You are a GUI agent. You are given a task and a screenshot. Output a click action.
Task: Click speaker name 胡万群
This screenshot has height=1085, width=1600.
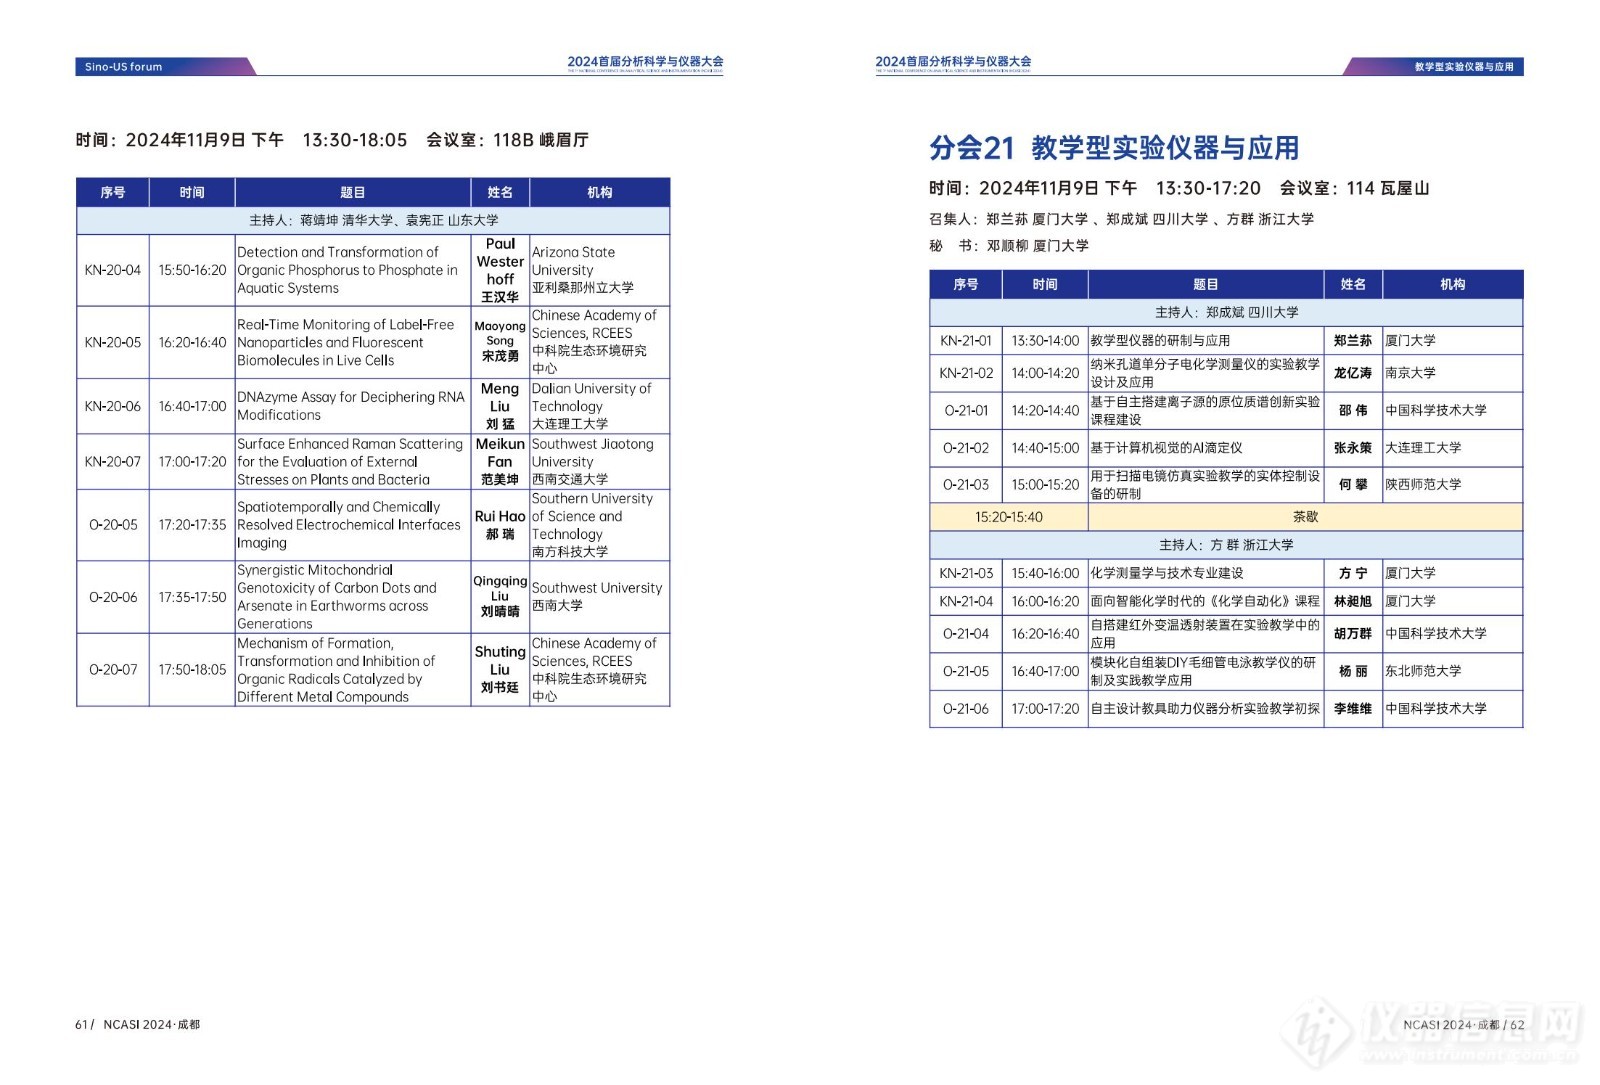click(x=1353, y=633)
